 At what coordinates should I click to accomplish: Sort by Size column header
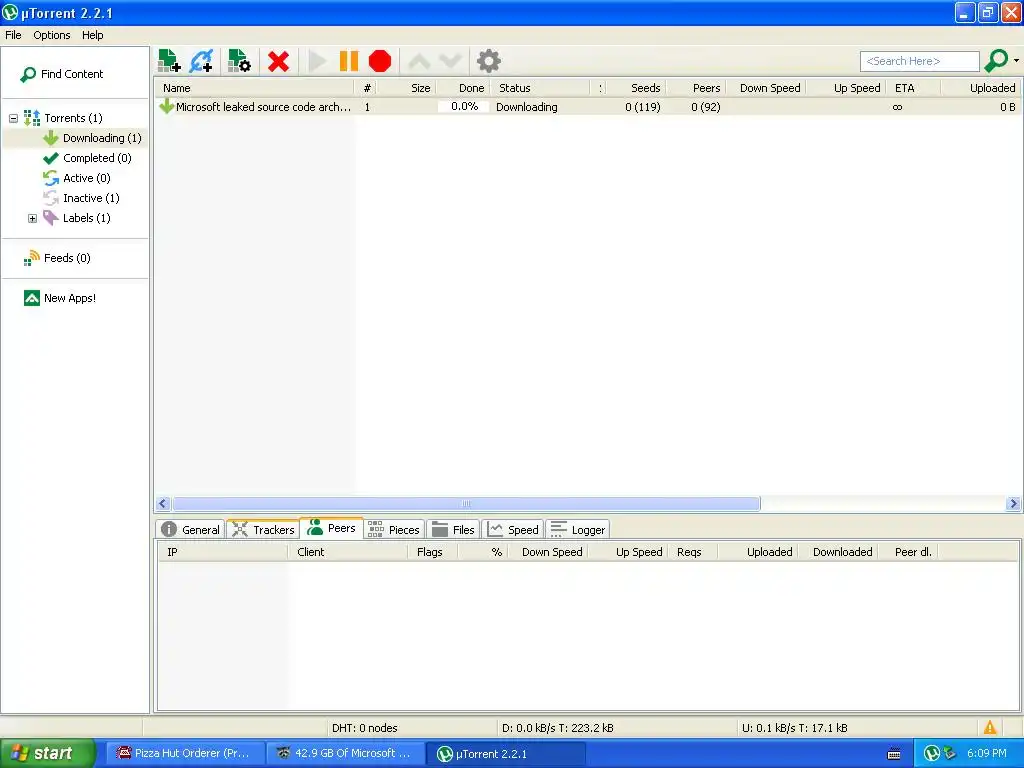pyautogui.click(x=406, y=88)
